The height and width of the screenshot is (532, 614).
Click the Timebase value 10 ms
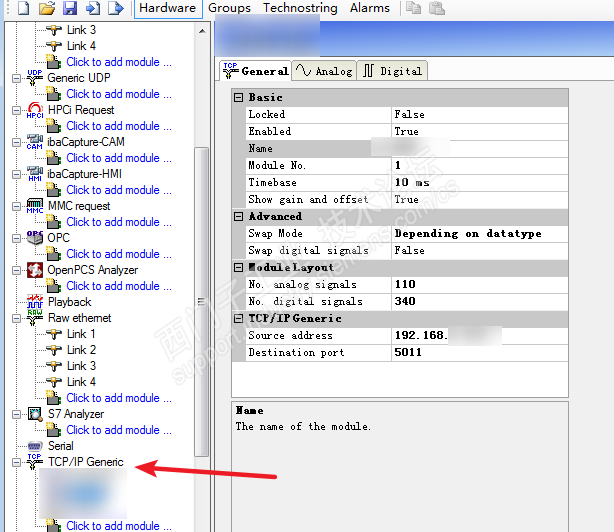point(480,182)
